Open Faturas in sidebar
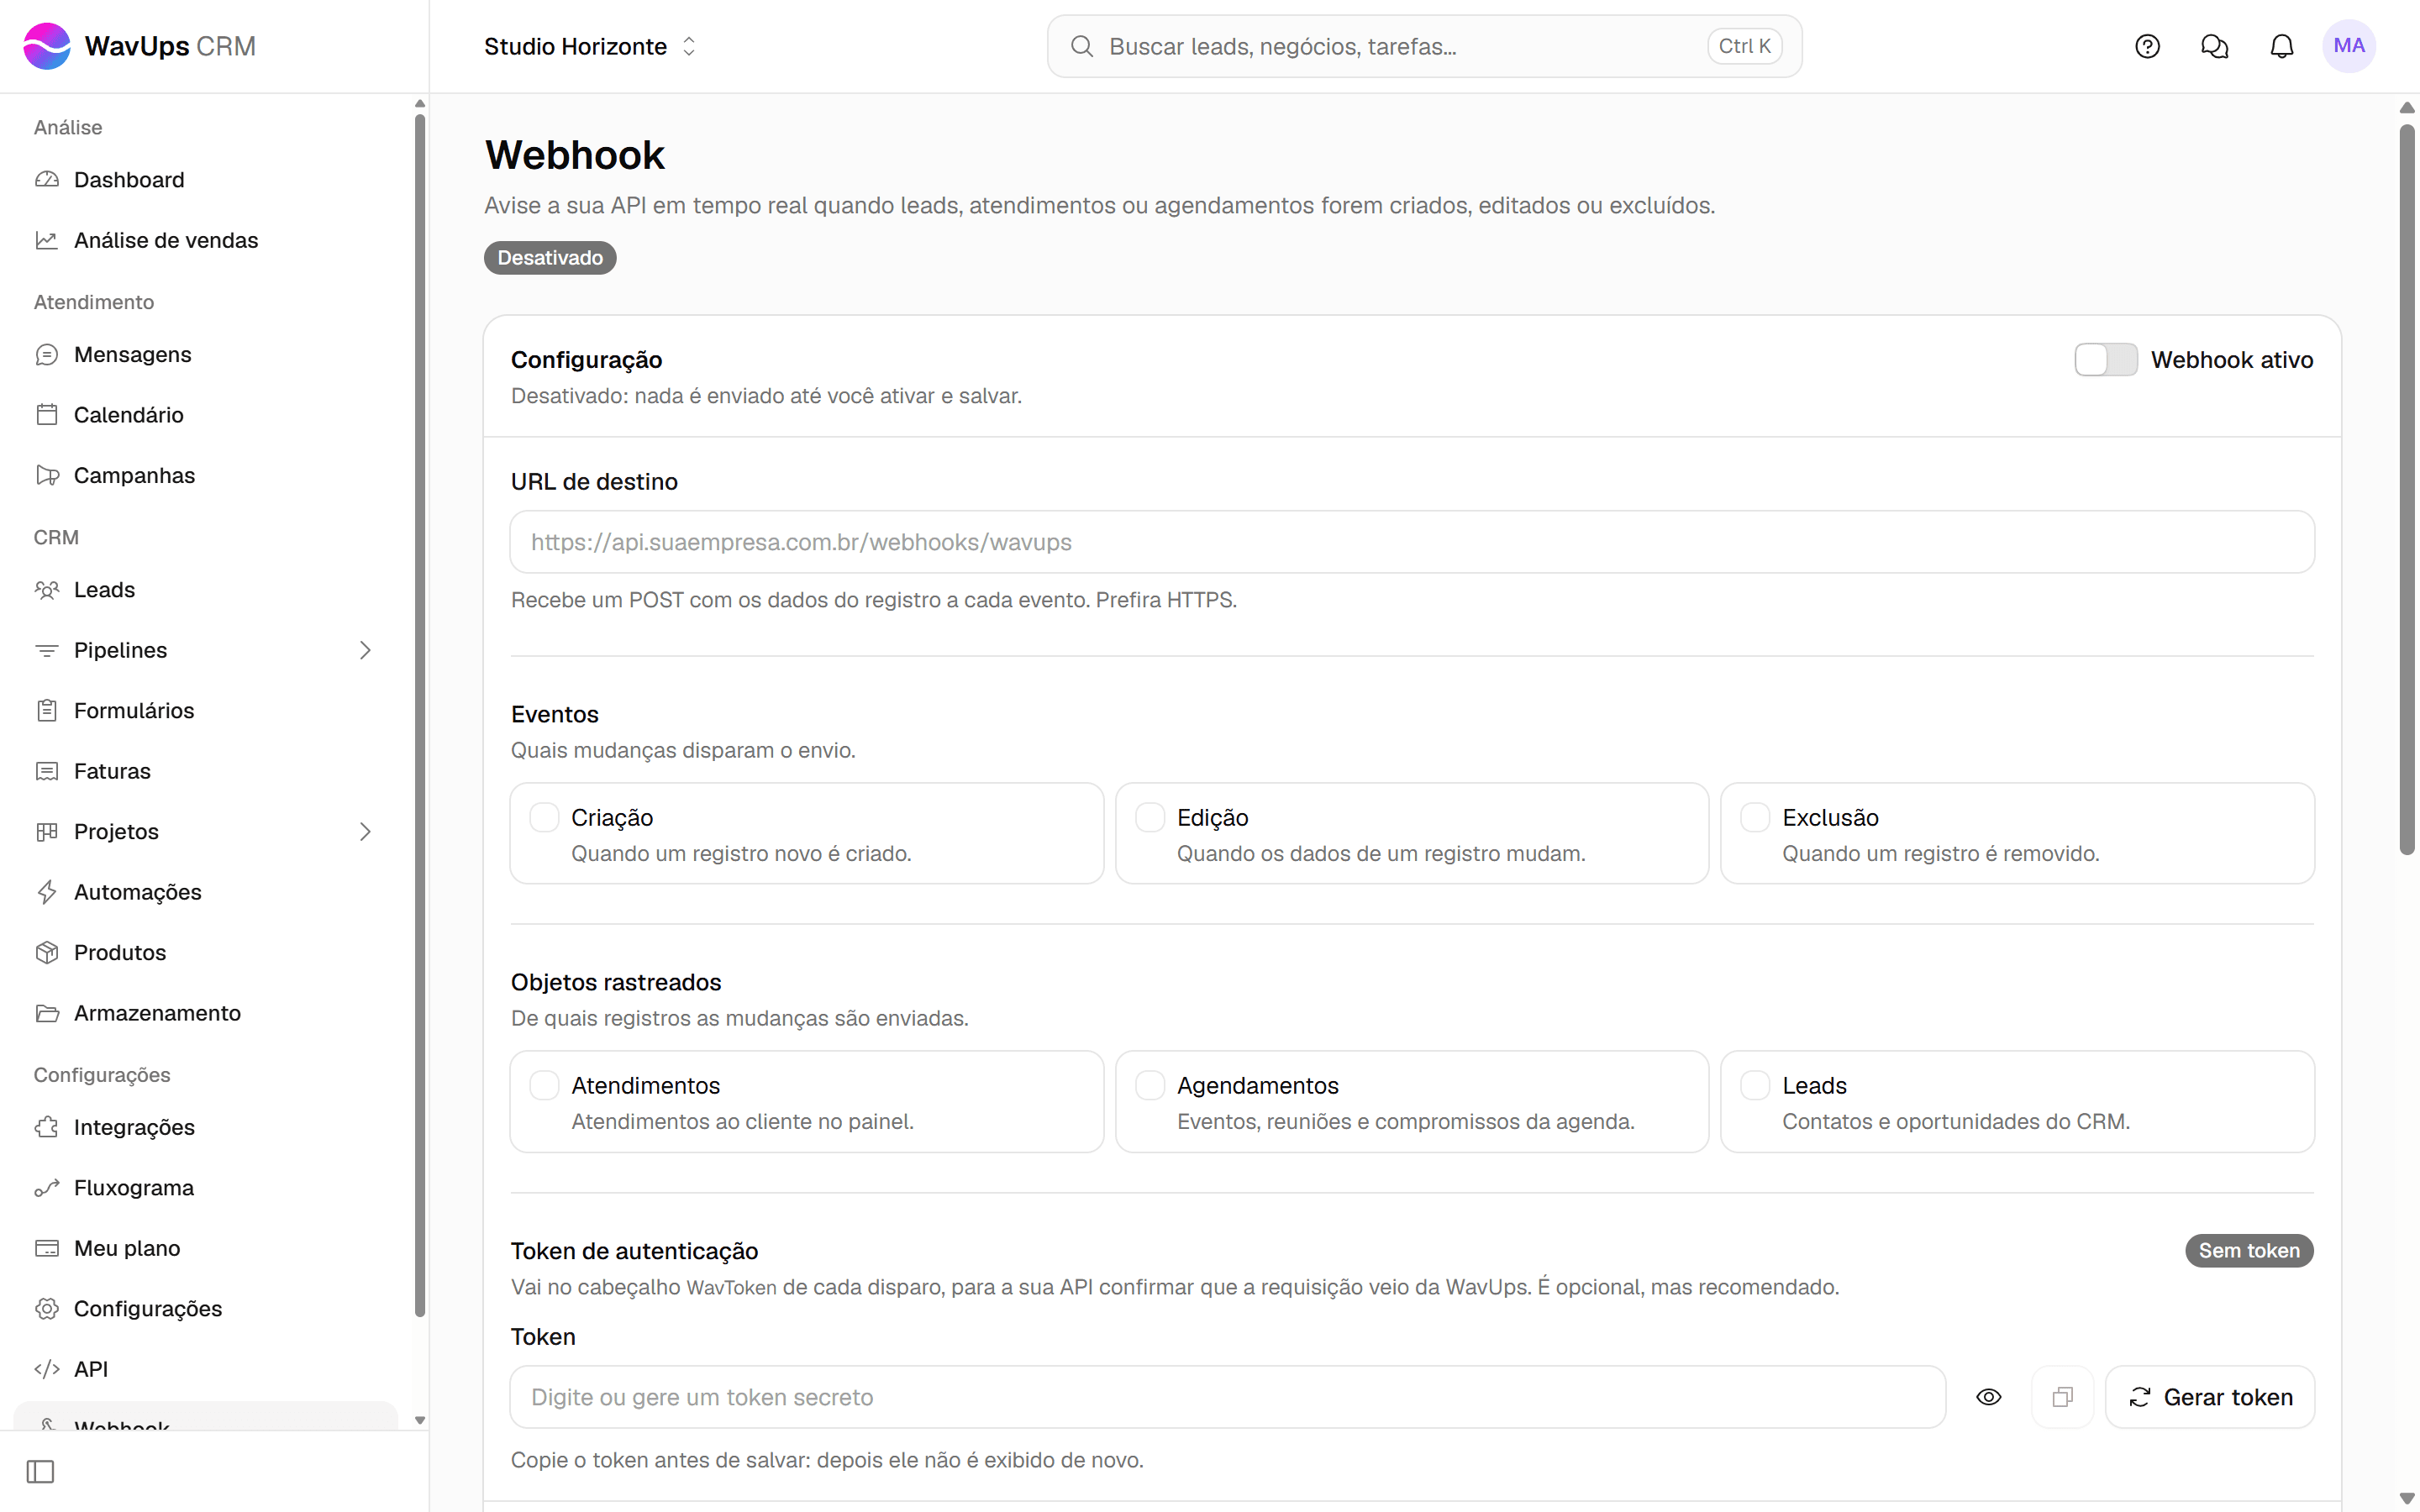The height and width of the screenshot is (1512, 2420). click(206, 771)
